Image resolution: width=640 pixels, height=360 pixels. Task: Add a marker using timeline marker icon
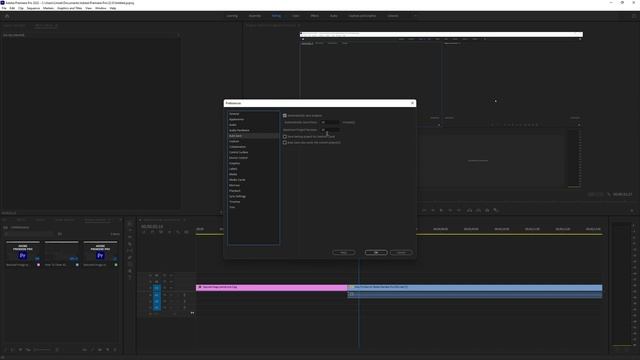tap(170, 232)
